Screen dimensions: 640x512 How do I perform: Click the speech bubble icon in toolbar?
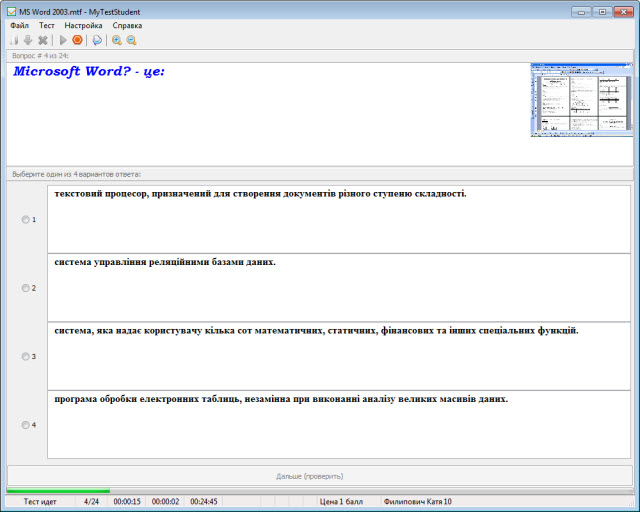97,40
